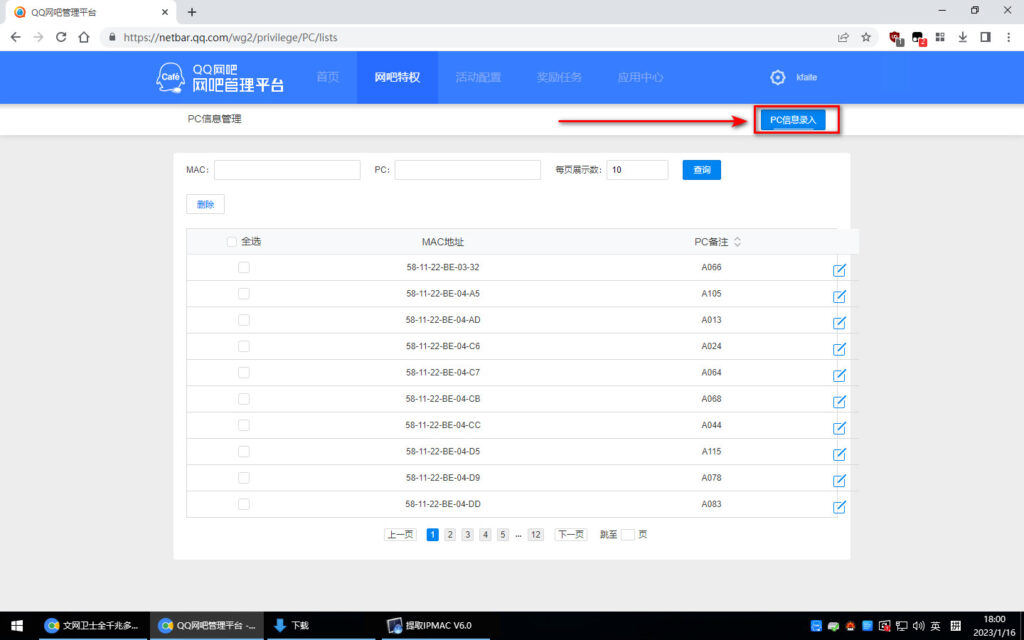Tick the checkbox for PC A013
This screenshot has height=640, width=1024.
click(243, 321)
